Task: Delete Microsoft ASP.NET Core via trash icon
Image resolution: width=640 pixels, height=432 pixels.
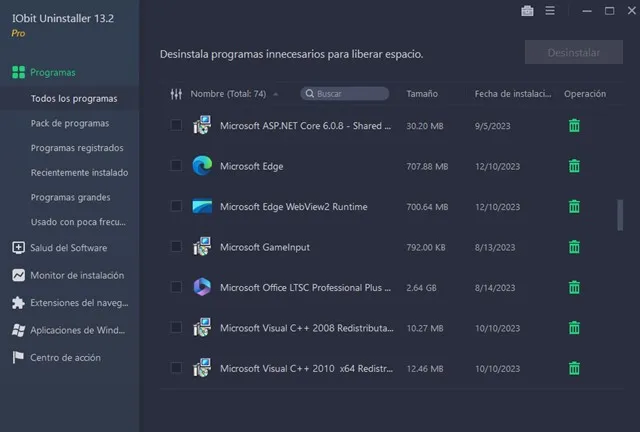Action: 574,125
